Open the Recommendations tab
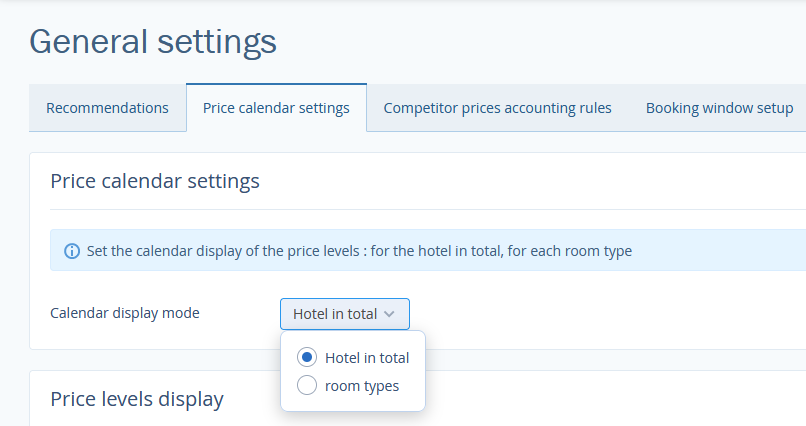 (x=107, y=108)
